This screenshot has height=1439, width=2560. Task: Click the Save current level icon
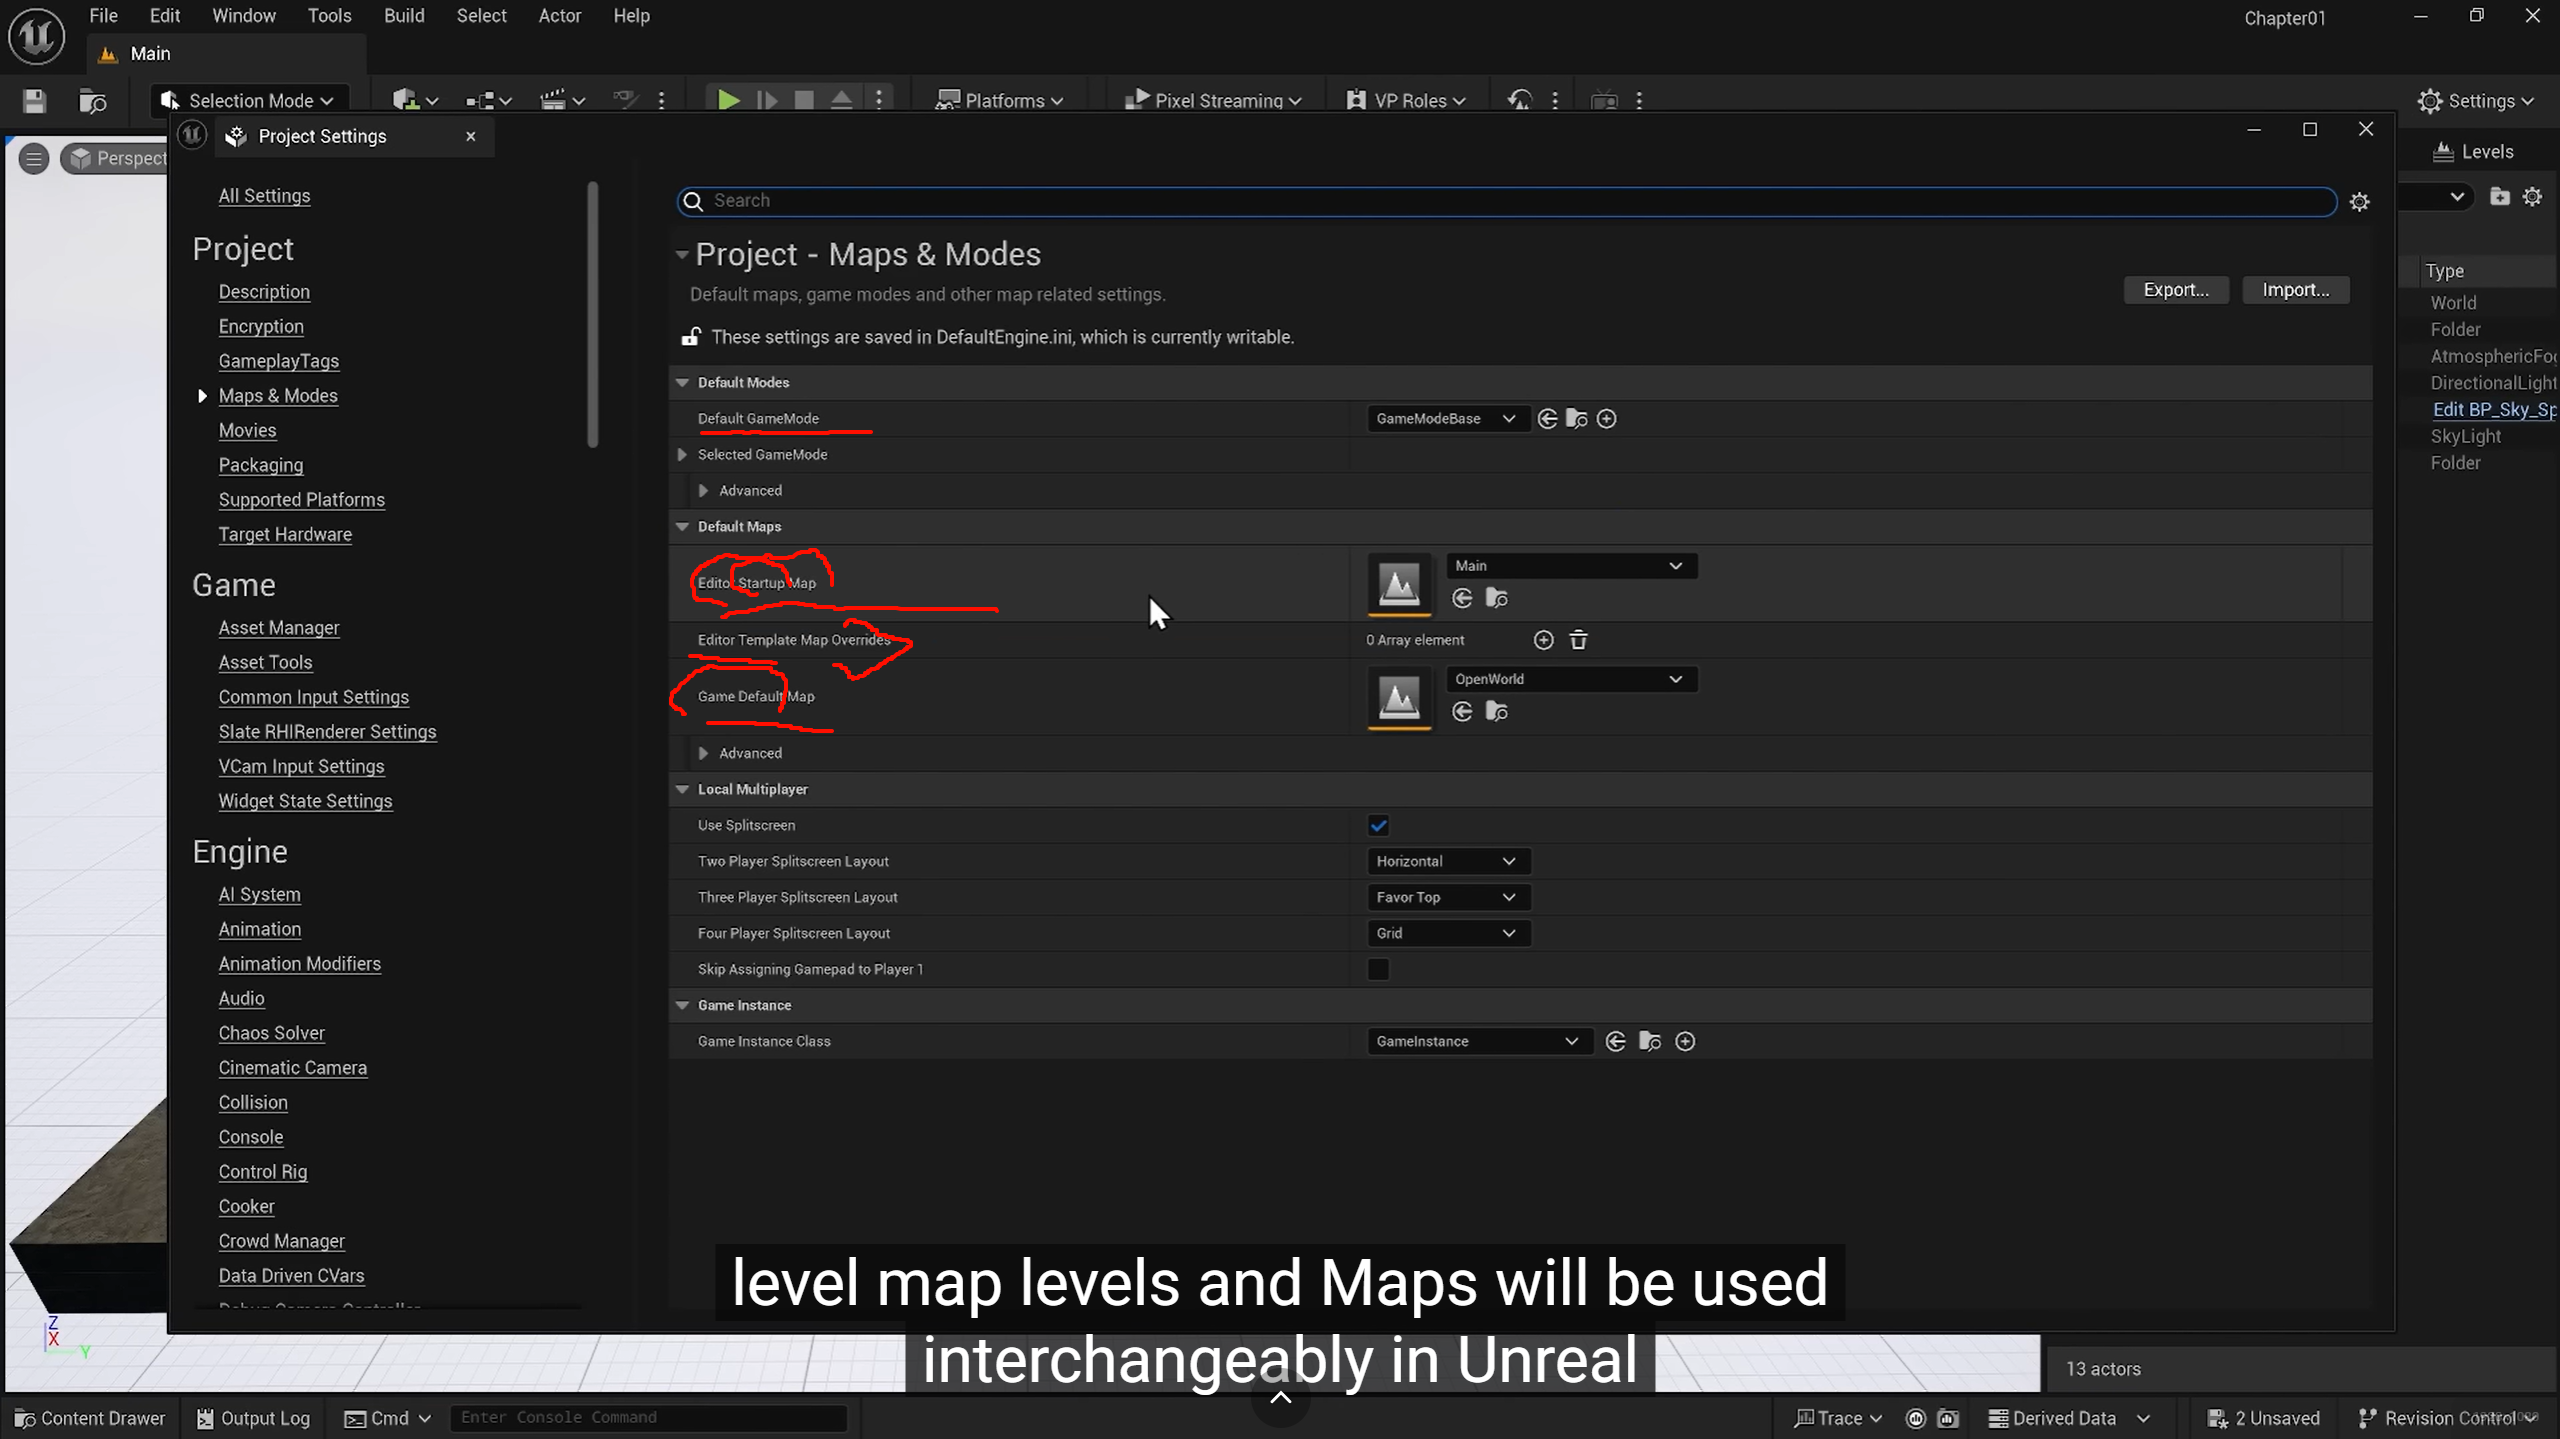pyautogui.click(x=34, y=101)
